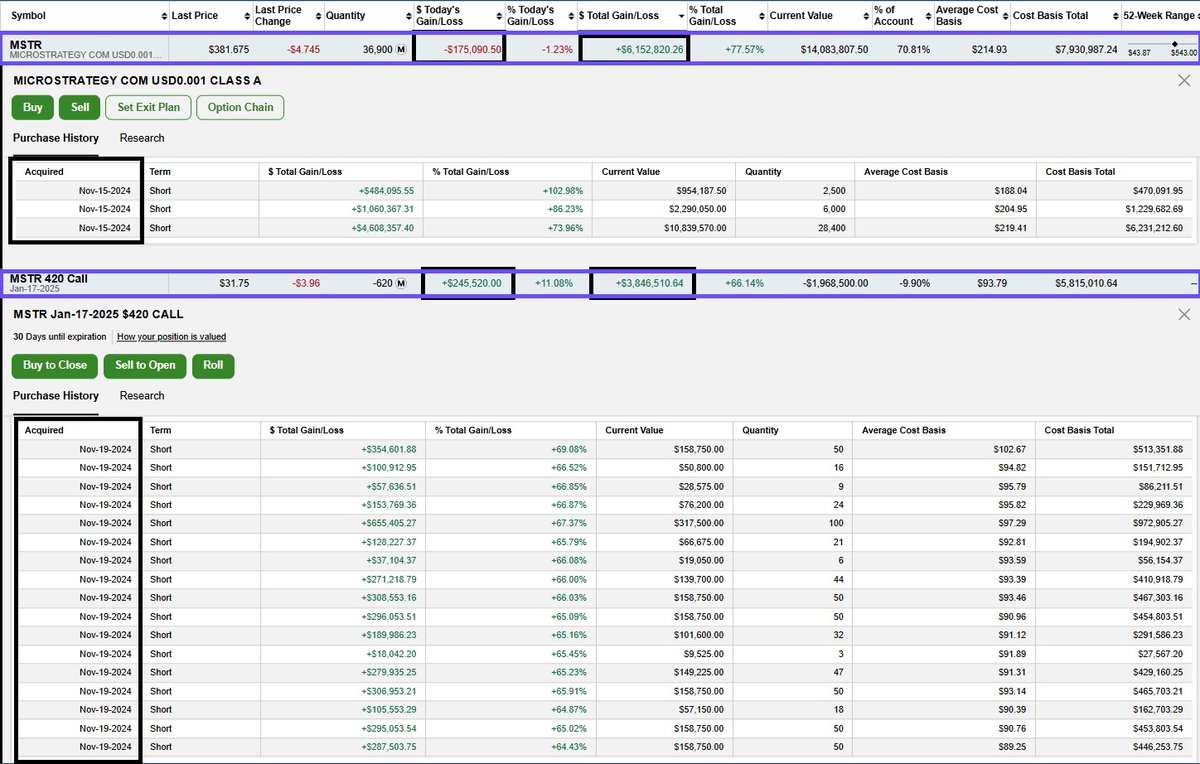Collapse the MSTR stock position row

point(600,49)
